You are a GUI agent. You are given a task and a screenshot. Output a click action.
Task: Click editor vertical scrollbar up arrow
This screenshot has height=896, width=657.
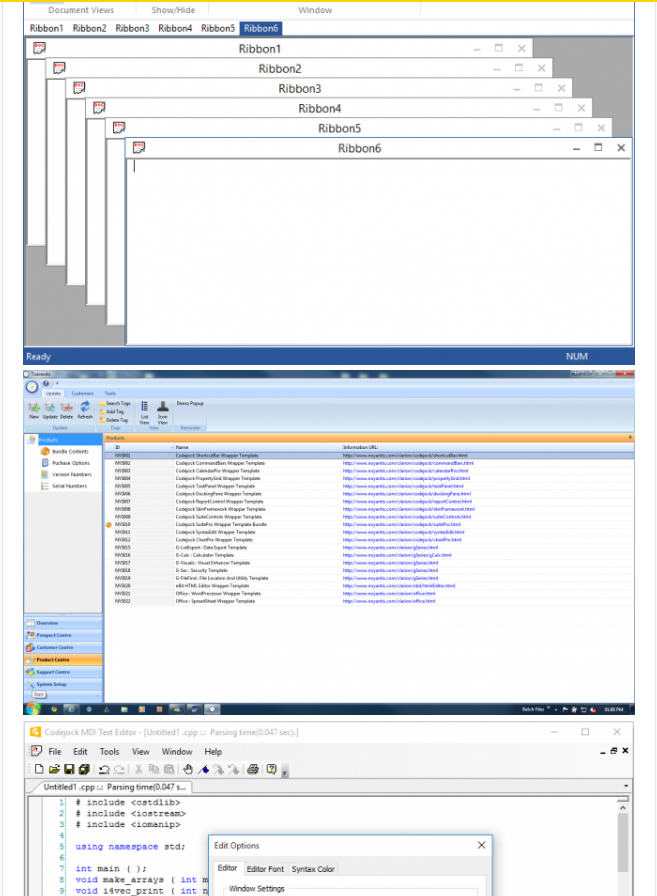(x=623, y=807)
